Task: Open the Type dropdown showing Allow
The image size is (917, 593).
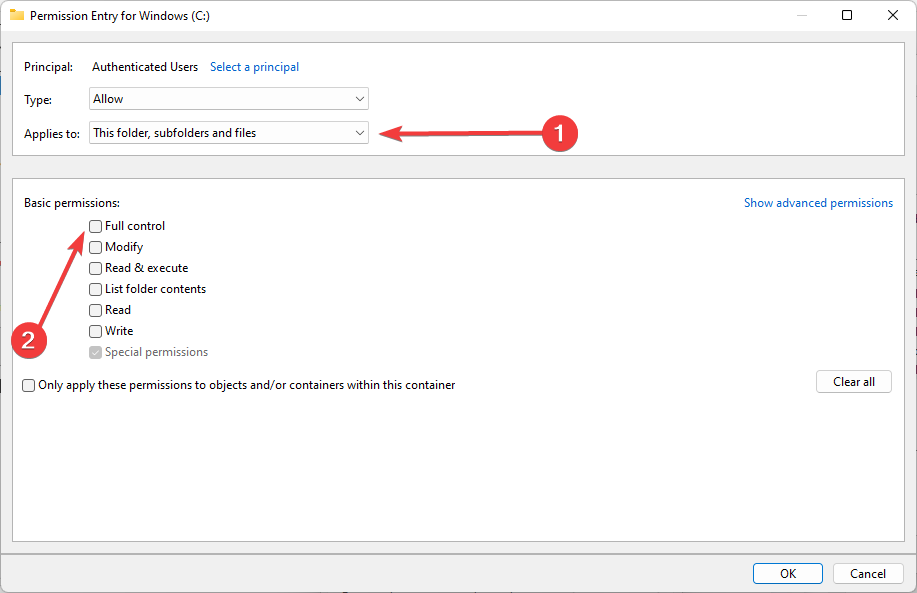Action: pos(229,99)
